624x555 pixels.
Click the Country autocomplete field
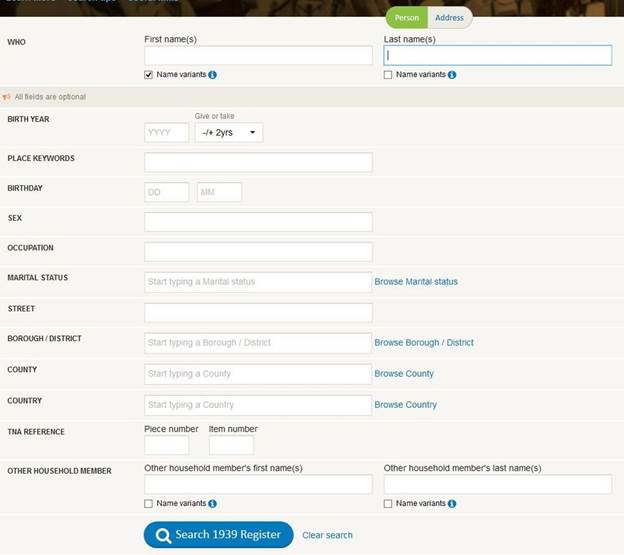(x=258, y=405)
